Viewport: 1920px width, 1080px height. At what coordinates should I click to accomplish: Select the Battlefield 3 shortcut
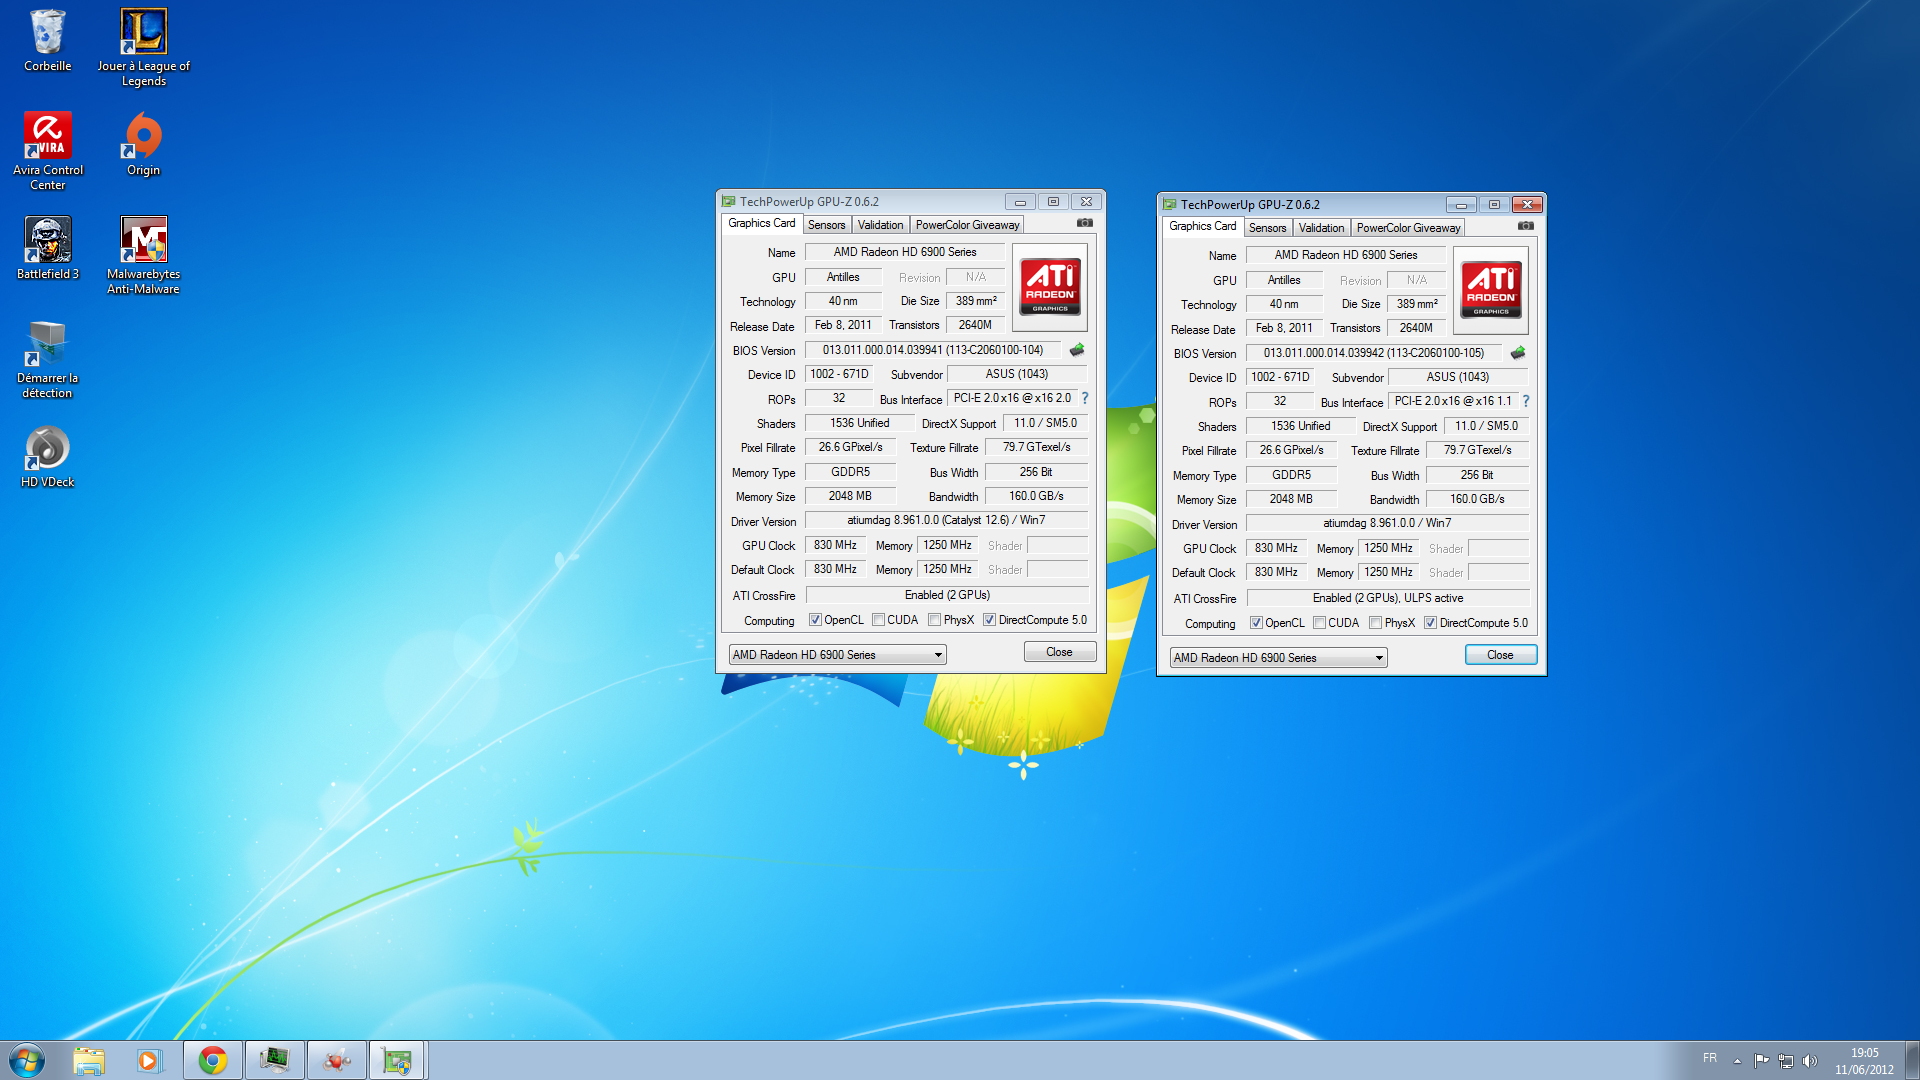pos(47,247)
